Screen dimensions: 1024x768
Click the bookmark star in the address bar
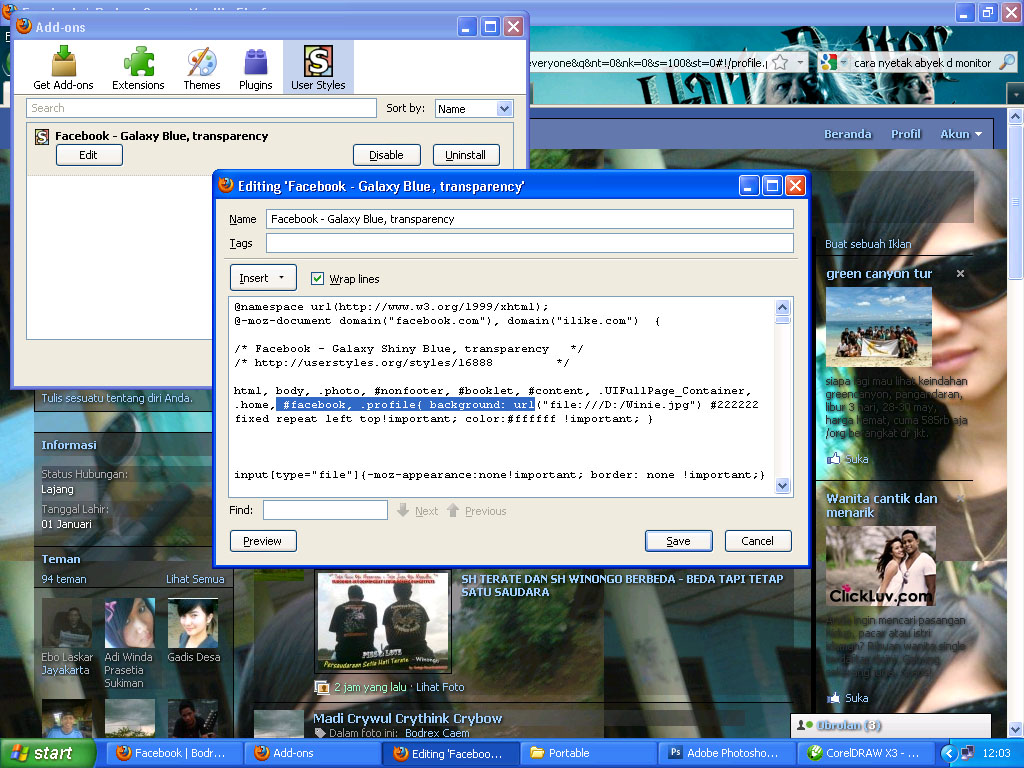pyautogui.click(x=780, y=63)
